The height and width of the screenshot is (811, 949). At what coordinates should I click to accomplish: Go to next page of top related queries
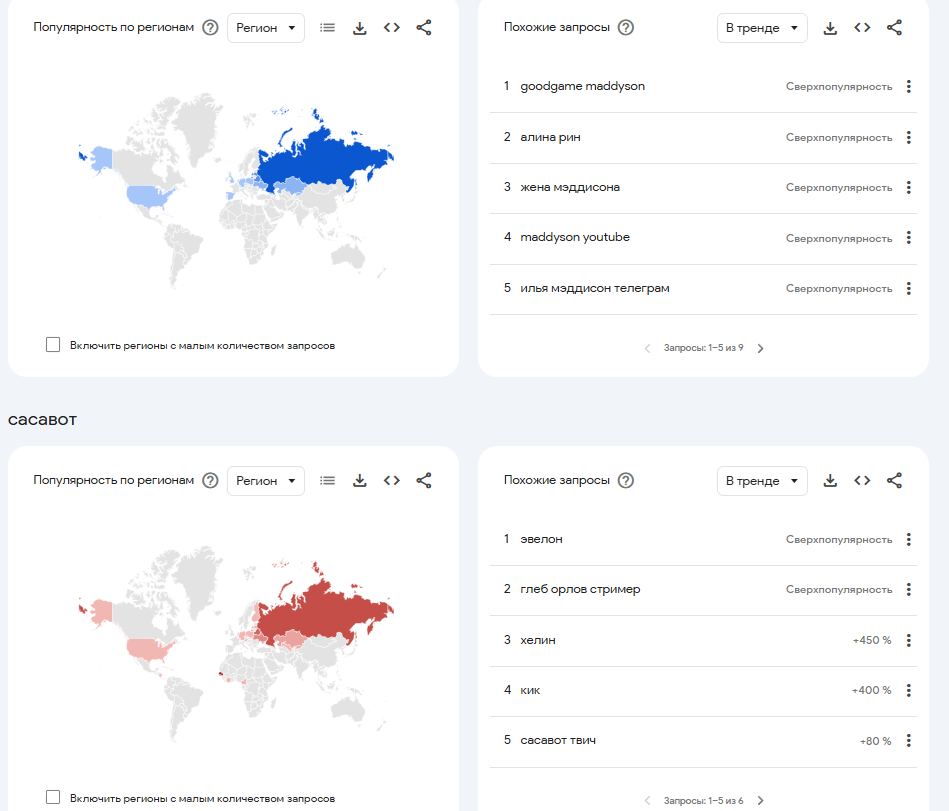click(760, 348)
